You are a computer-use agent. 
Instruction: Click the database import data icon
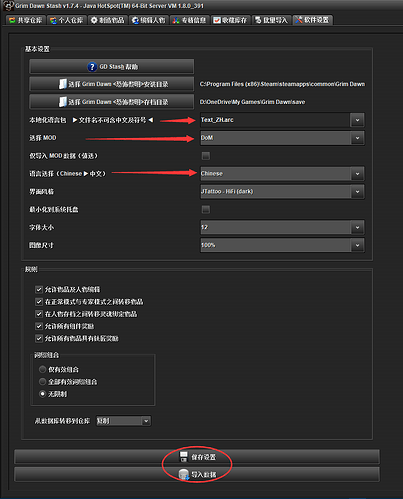point(184,474)
